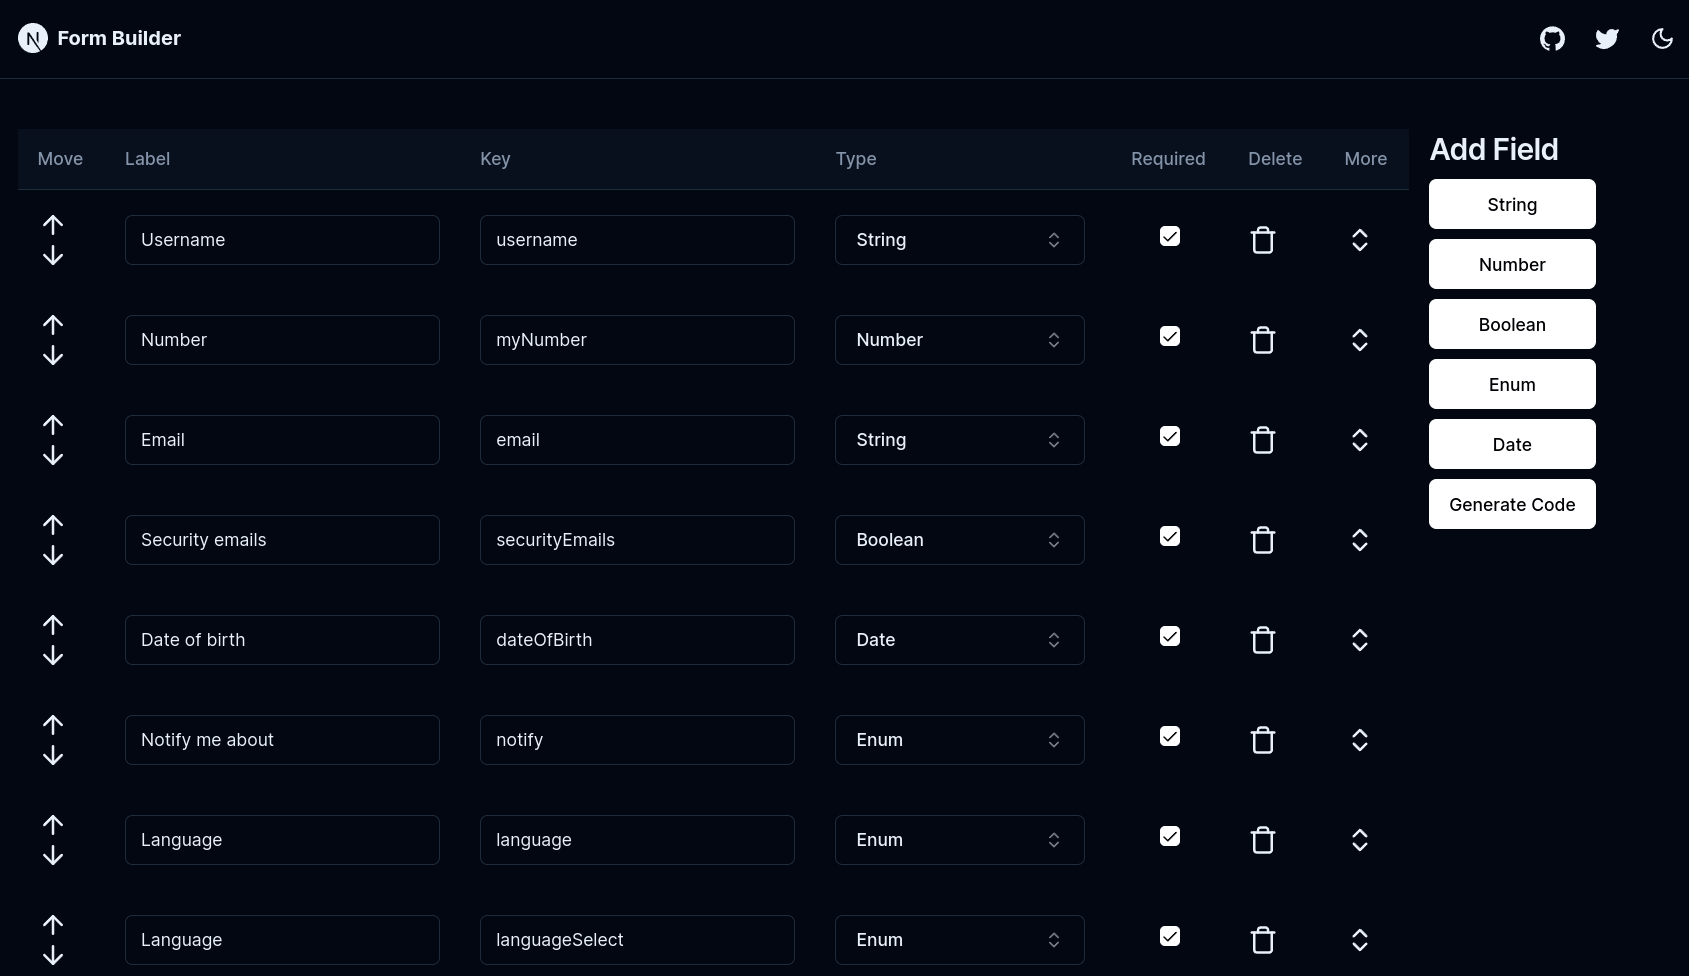
Task: Open More options for the Email row
Action: pos(1360,440)
